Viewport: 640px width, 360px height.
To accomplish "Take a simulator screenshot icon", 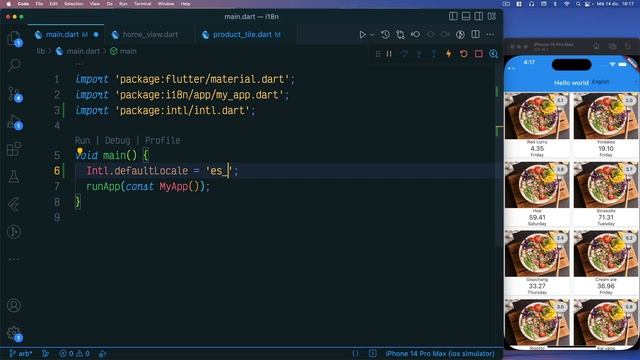I will tap(612, 46).
